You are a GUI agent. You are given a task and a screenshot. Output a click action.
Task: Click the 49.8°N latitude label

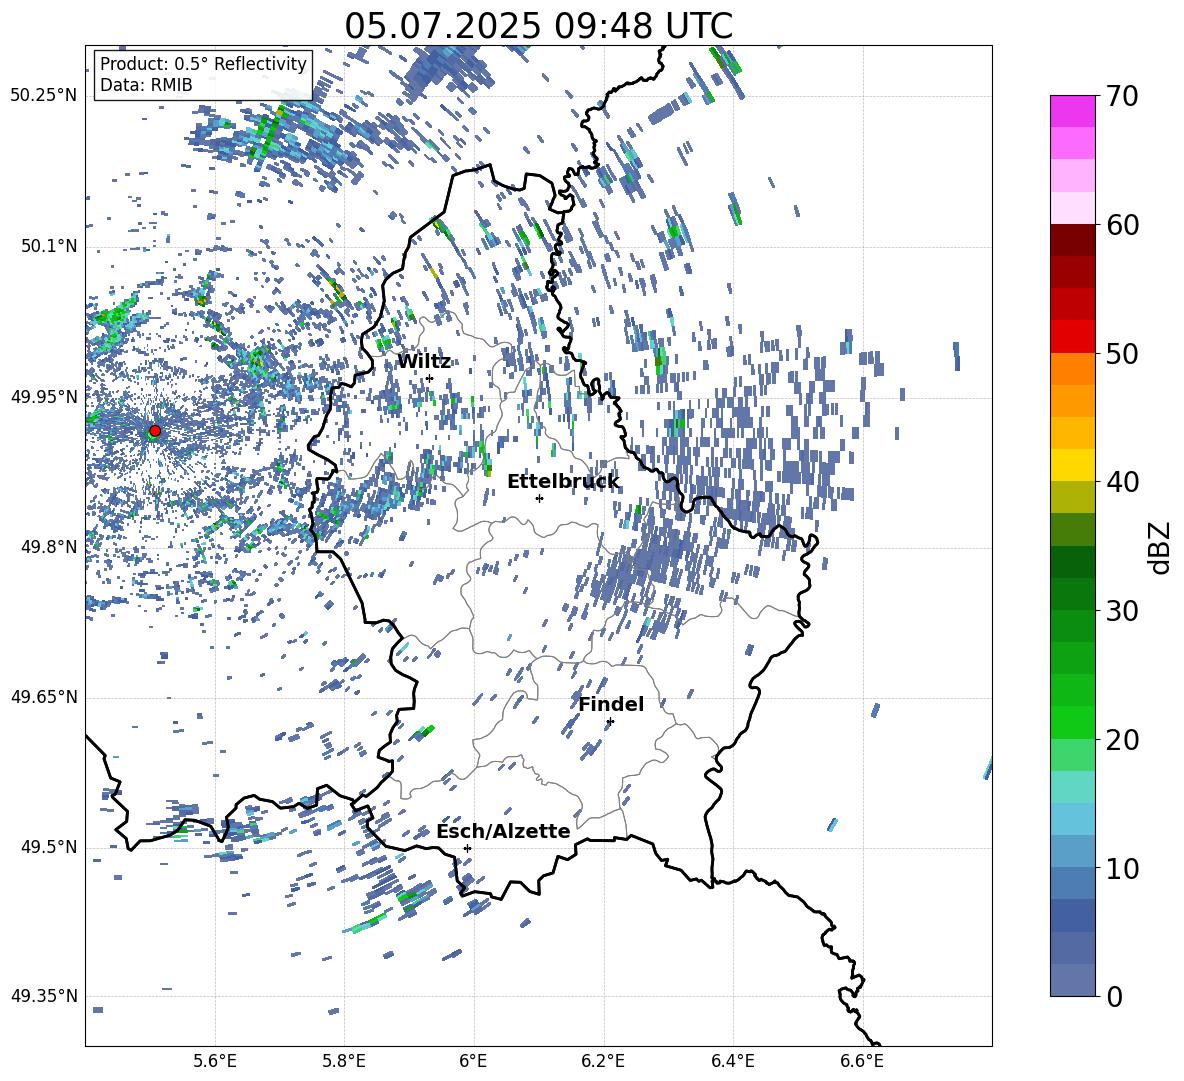pyautogui.click(x=50, y=547)
